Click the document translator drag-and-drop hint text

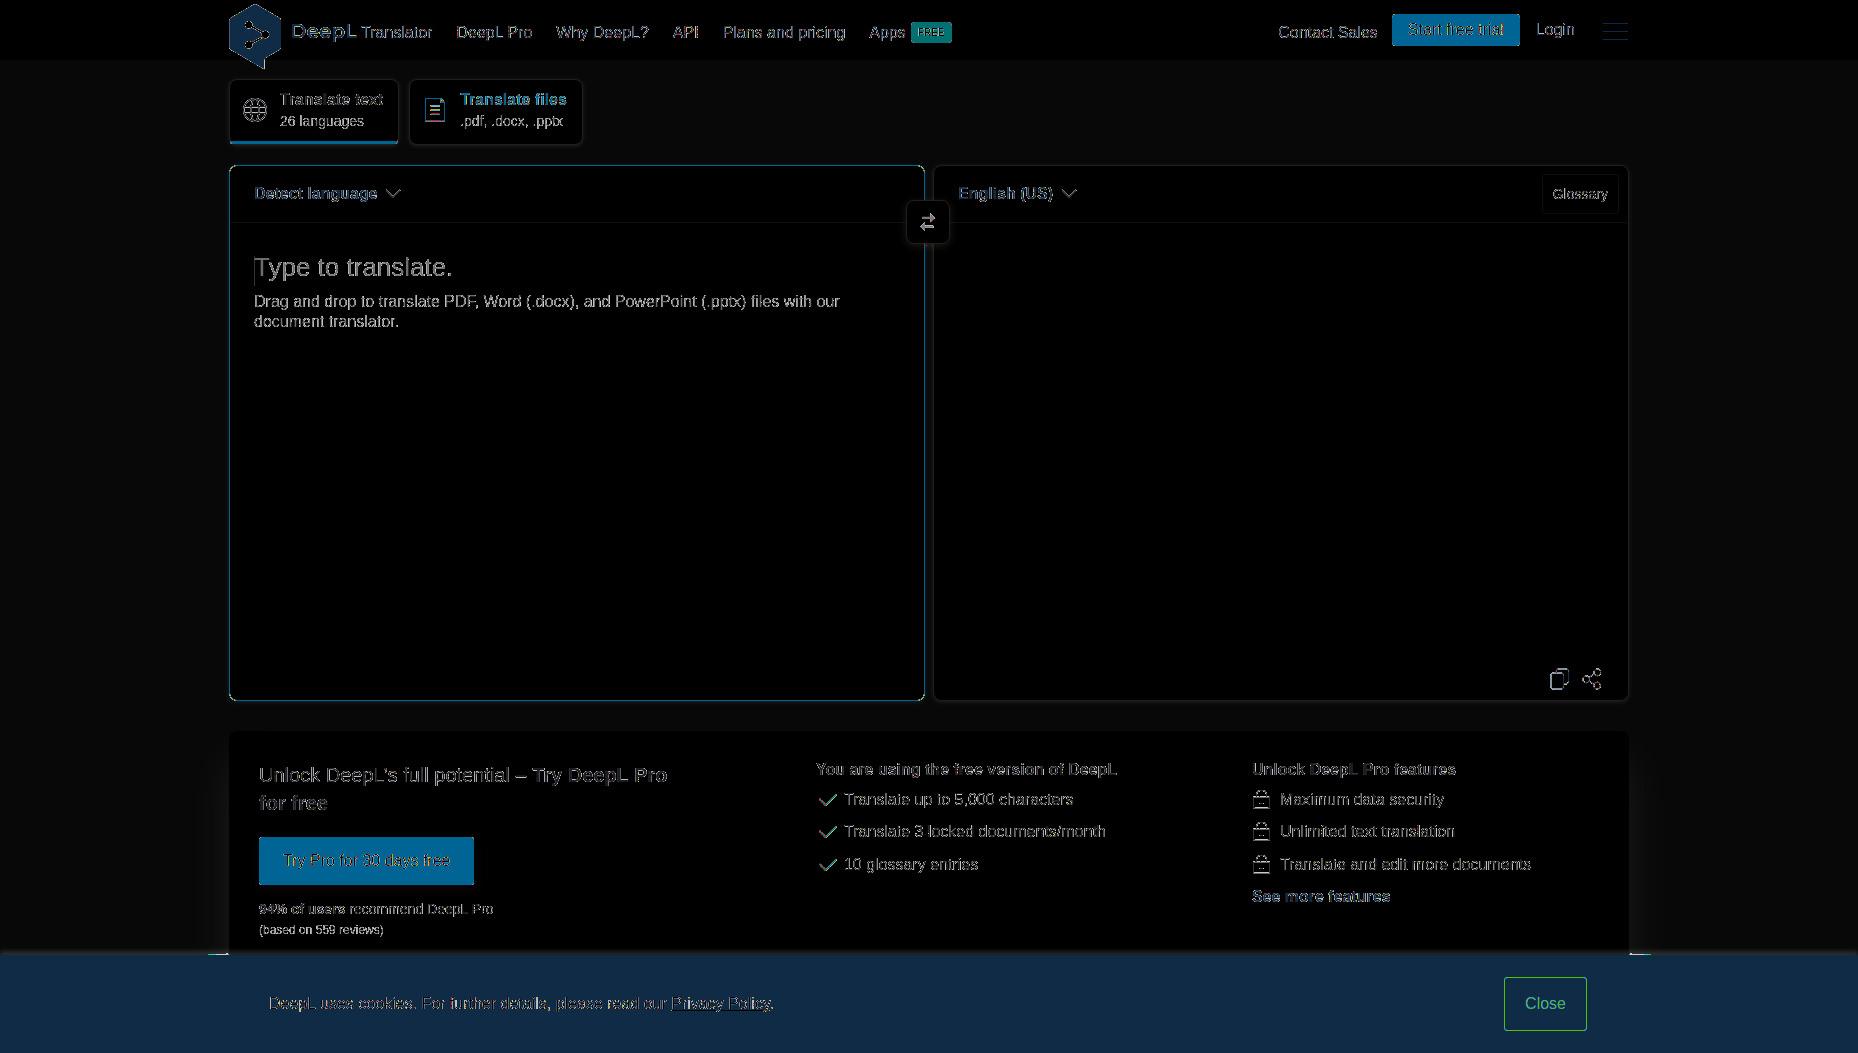pos(547,311)
